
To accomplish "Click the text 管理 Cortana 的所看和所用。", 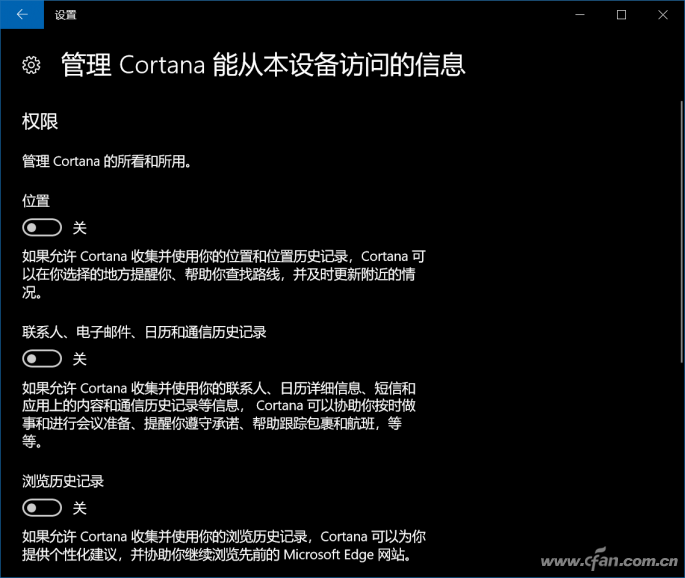I will 107,161.
